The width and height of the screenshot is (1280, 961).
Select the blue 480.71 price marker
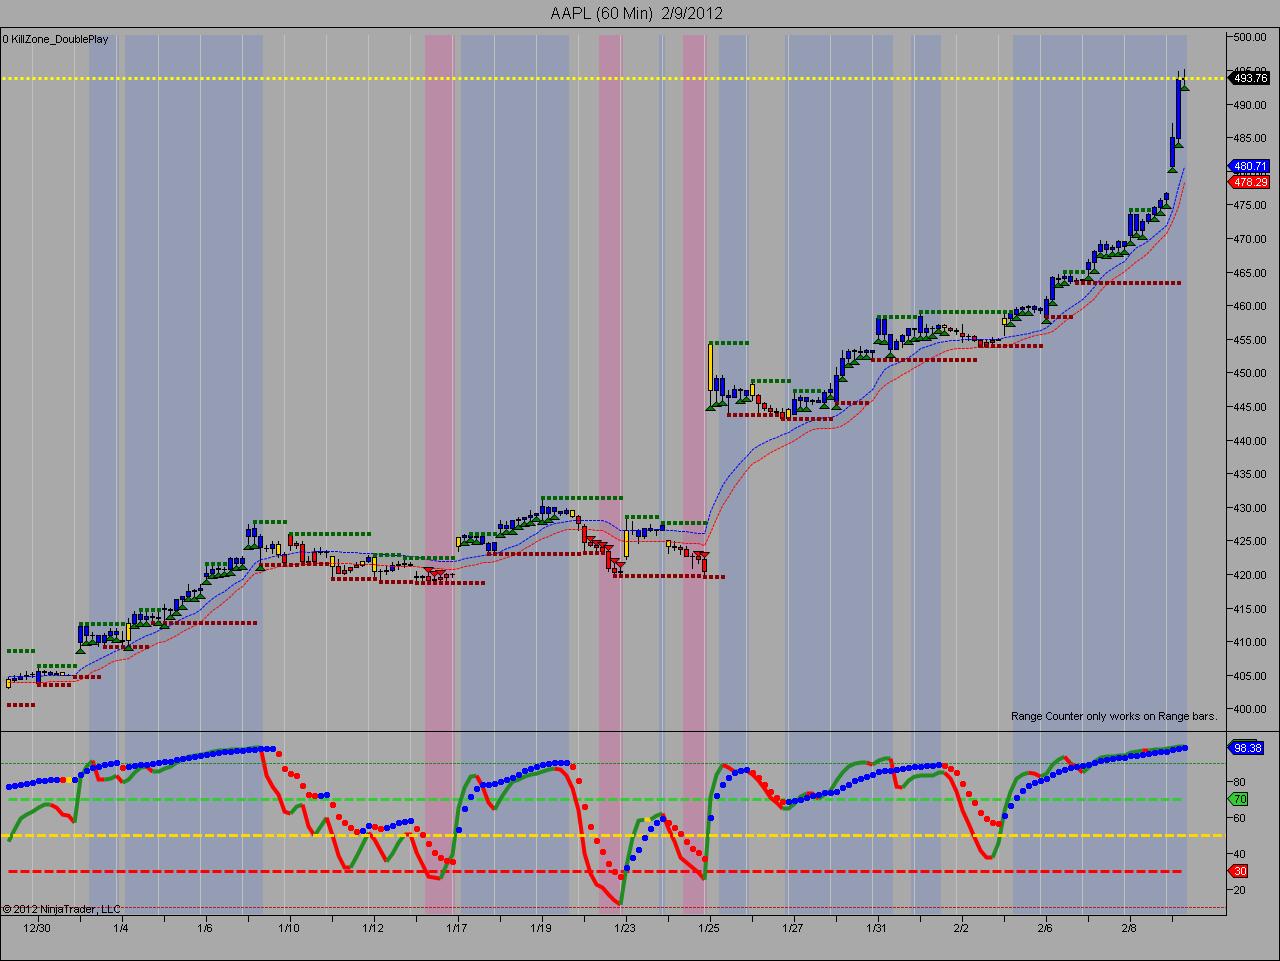click(1250, 166)
